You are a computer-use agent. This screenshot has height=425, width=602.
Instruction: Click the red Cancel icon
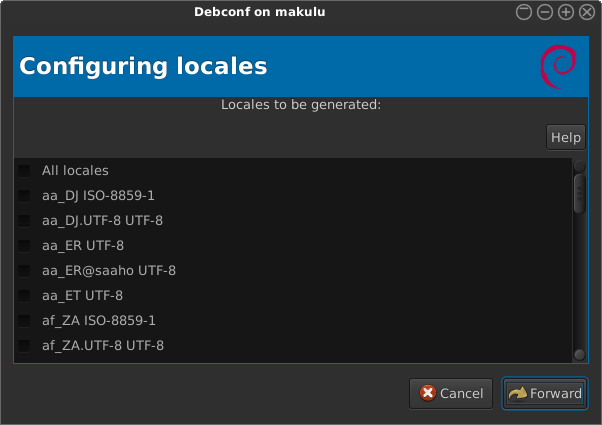tap(428, 393)
